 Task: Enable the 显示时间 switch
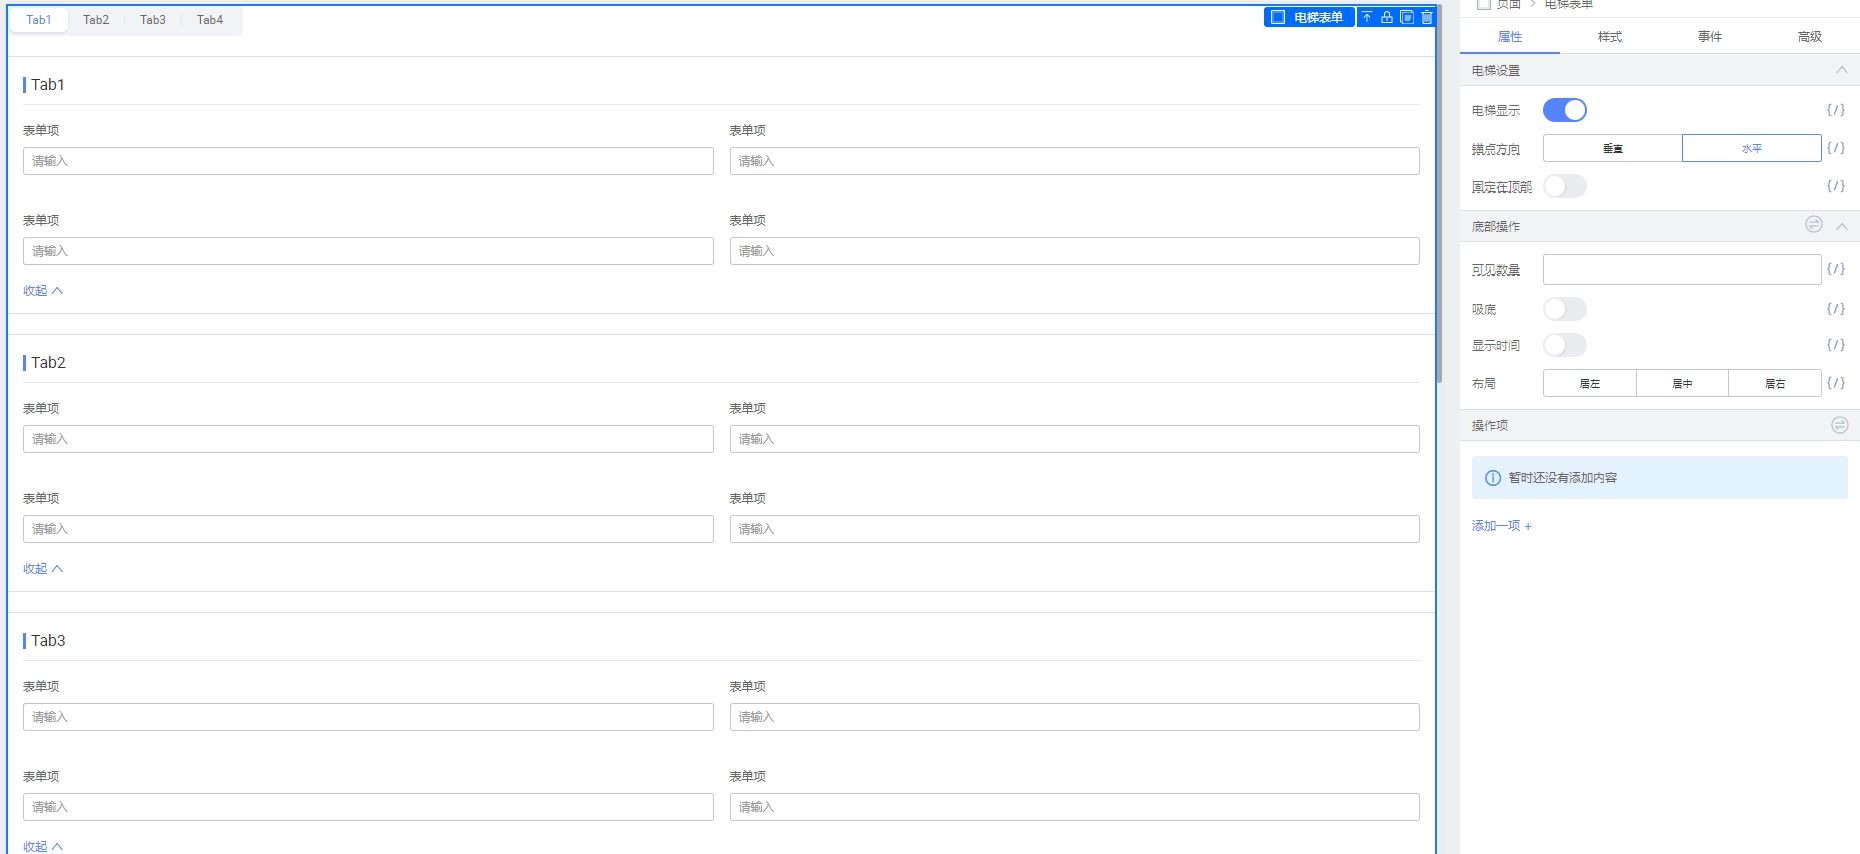coord(1565,345)
